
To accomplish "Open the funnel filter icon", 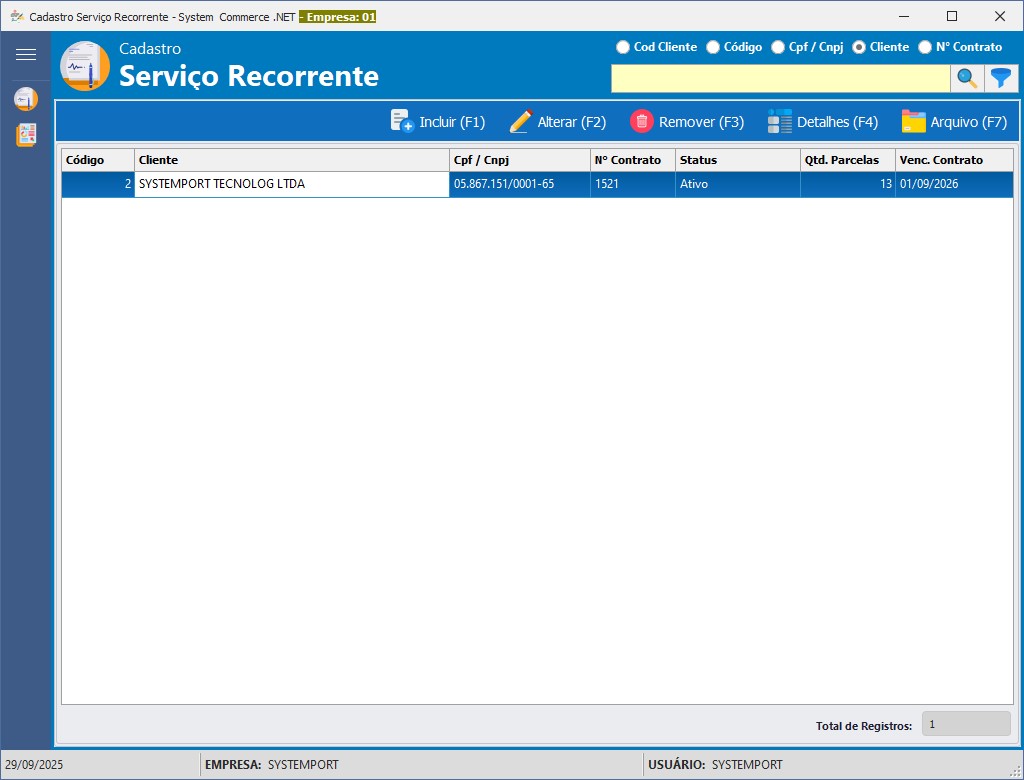I will [x=1002, y=78].
